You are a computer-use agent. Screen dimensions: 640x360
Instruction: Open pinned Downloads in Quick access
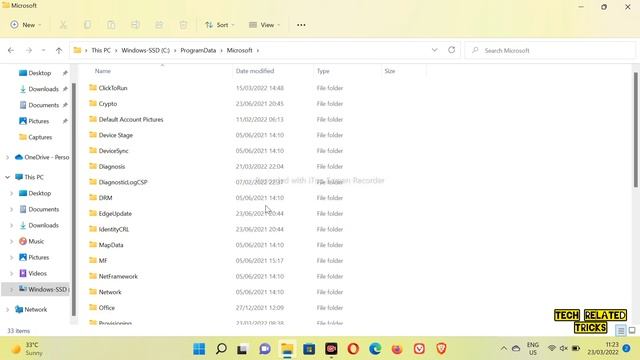[43, 89]
